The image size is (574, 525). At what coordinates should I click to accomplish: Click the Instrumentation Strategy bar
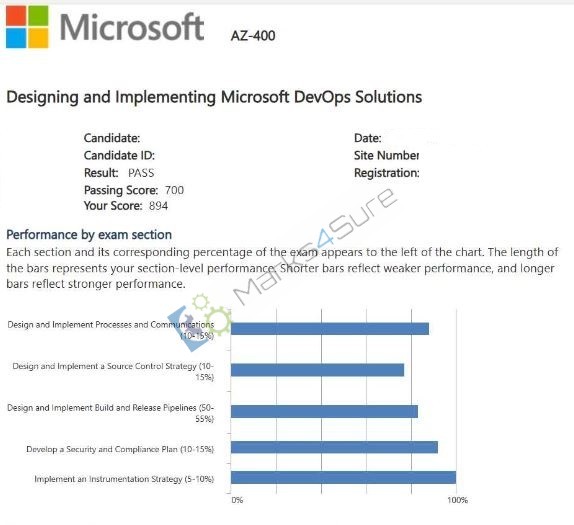343,477
